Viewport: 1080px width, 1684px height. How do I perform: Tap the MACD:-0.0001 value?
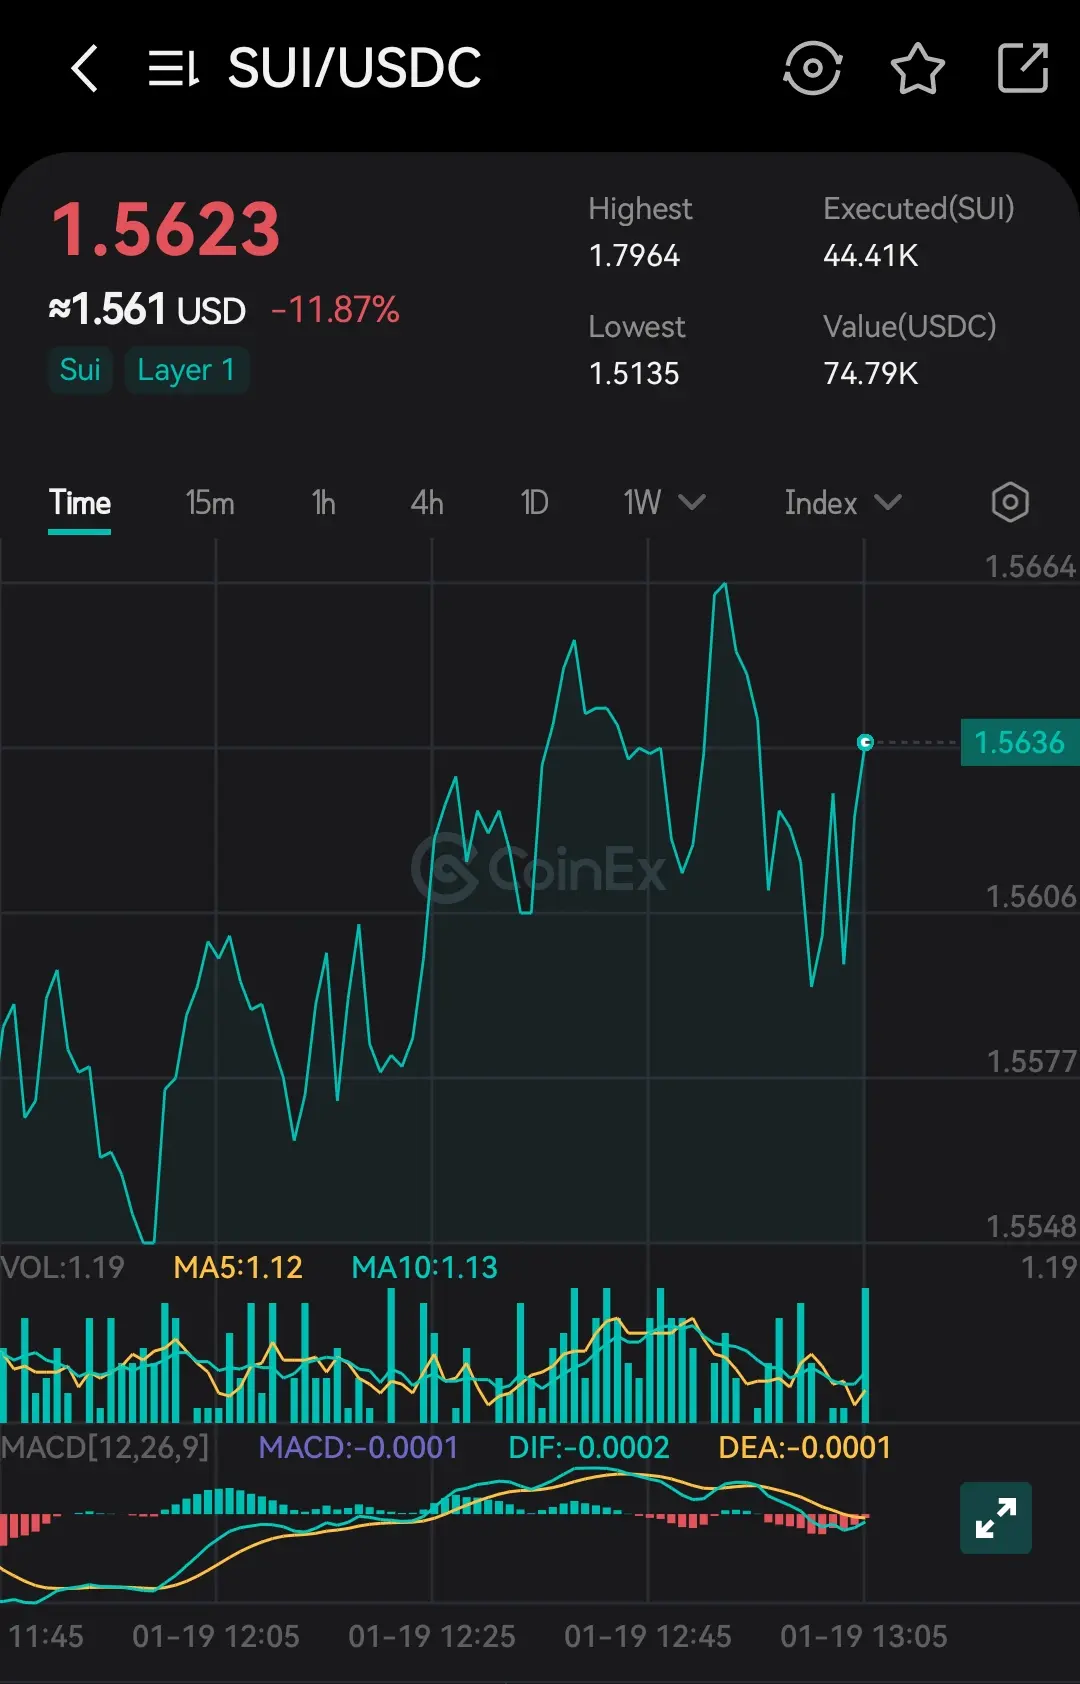(x=358, y=1447)
